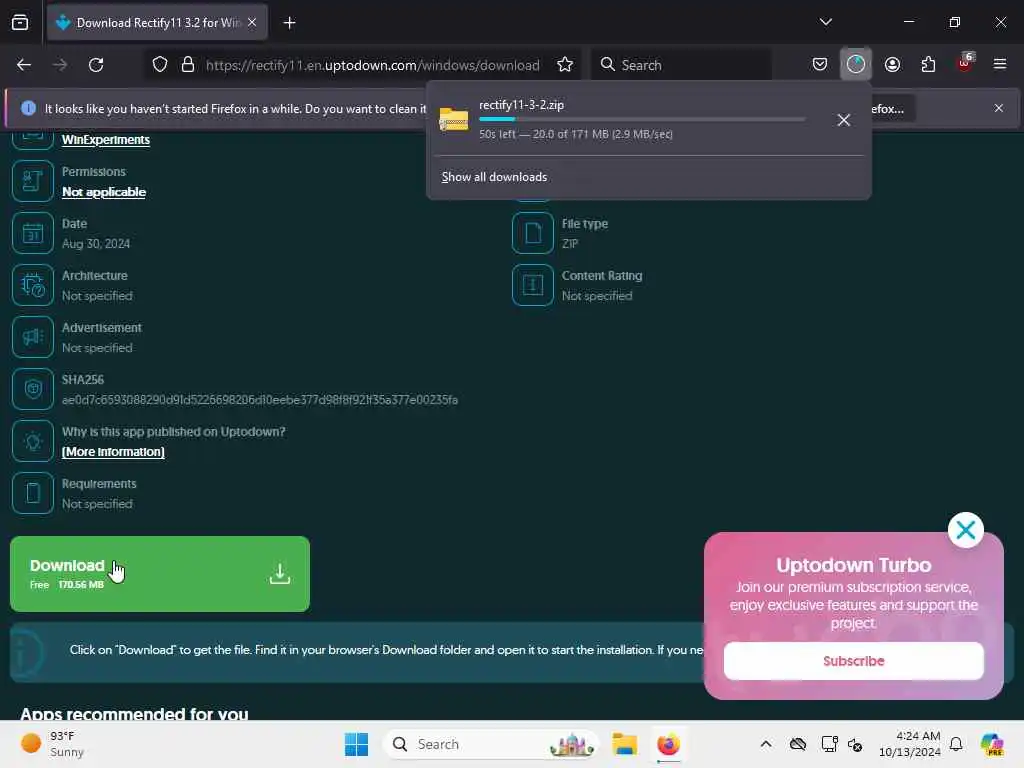
Task: Go back to the previous page
Action: coord(24,65)
